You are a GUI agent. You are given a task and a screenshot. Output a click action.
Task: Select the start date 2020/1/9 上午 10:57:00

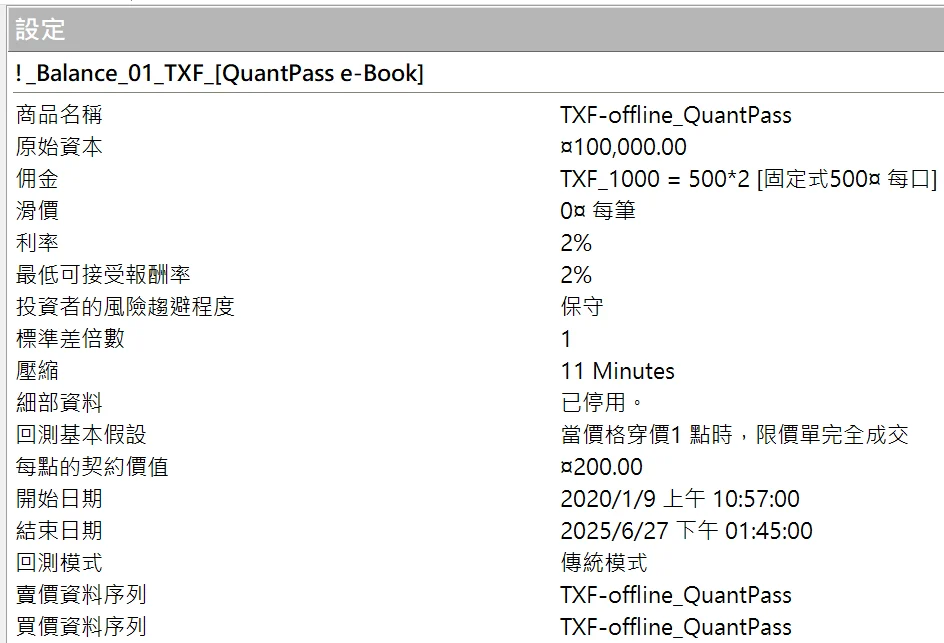680,499
